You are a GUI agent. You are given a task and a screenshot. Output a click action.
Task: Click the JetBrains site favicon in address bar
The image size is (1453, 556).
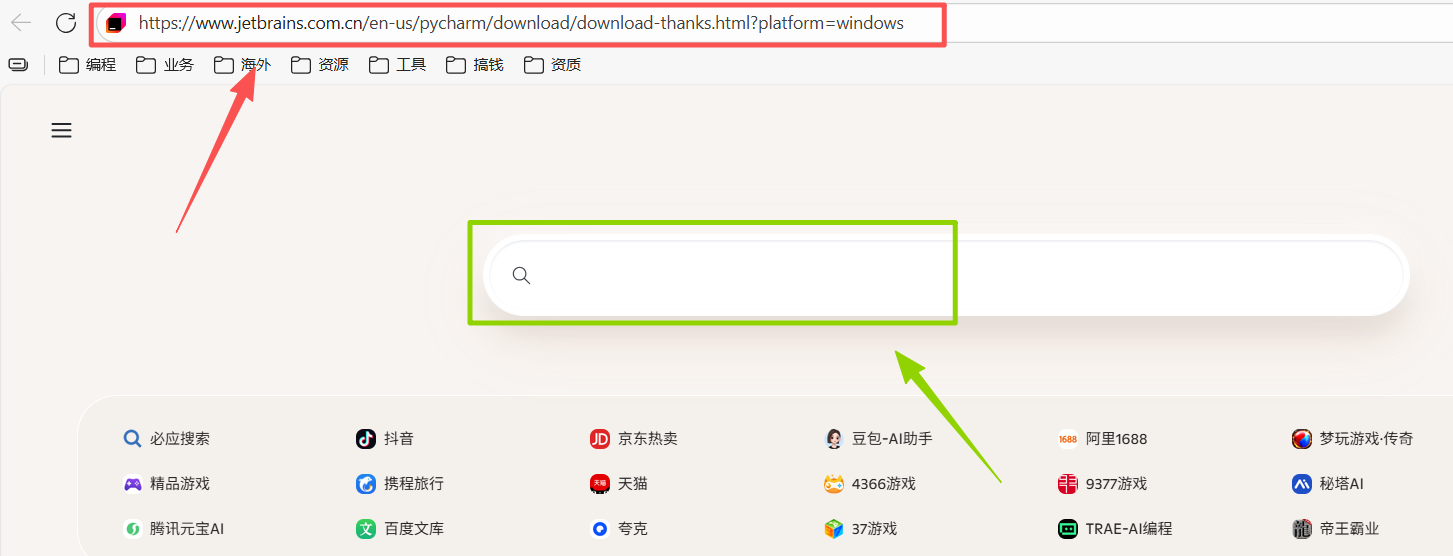(116, 23)
